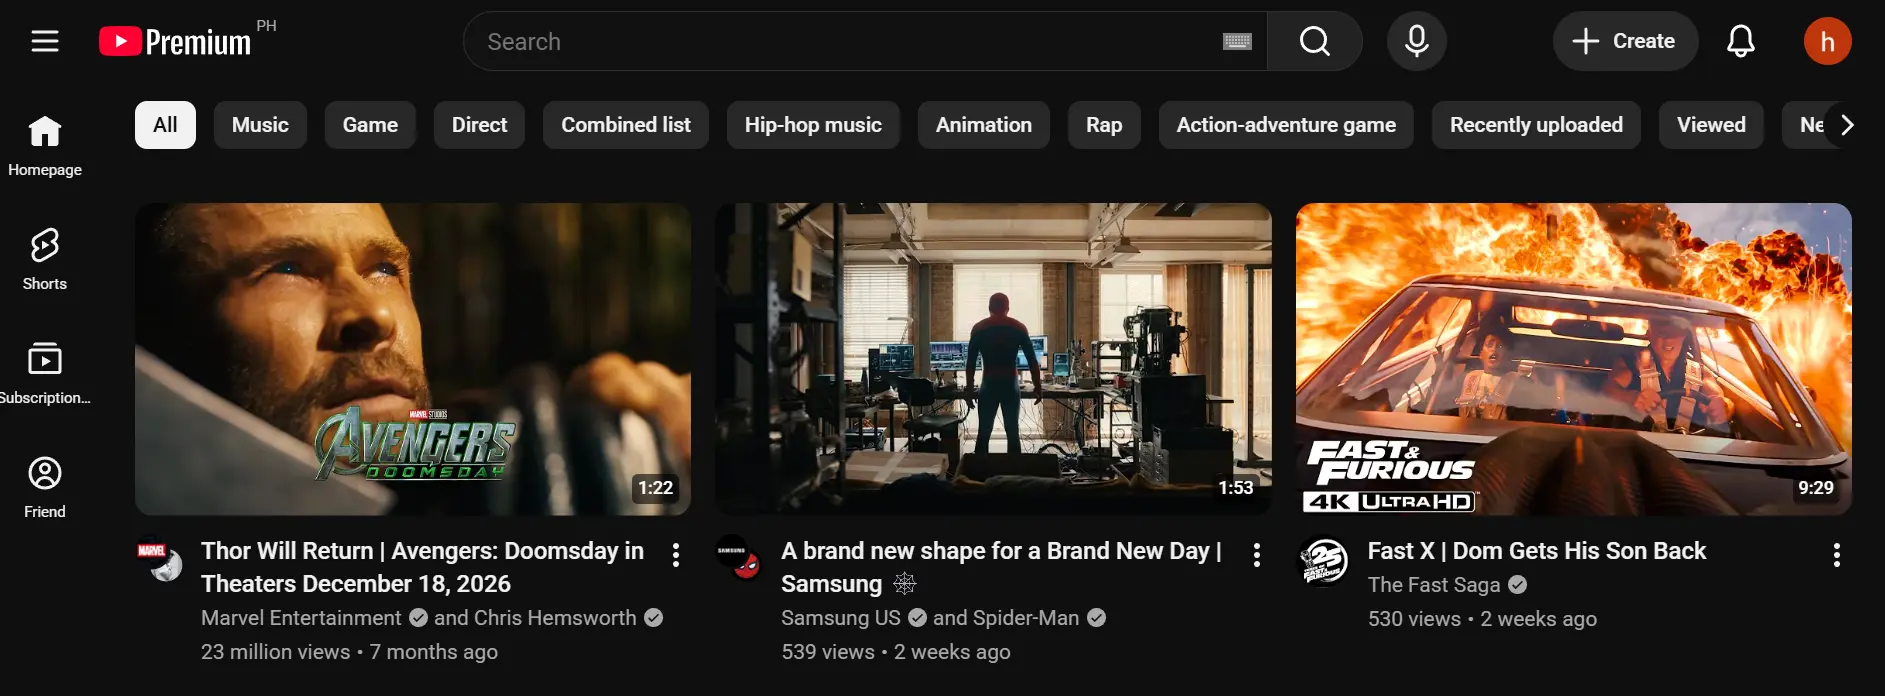Viewport: 1885px width, 696px height.
Task: Click the 9:29 duration badge
Action: point(1816,488)
